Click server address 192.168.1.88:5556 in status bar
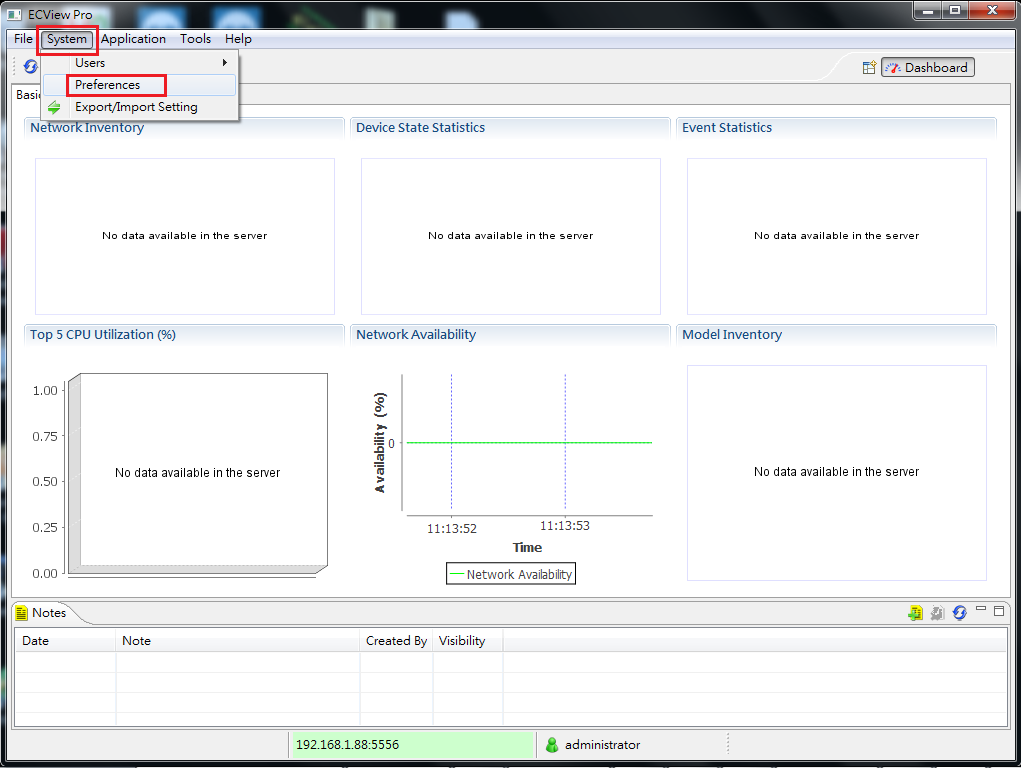Screen dimensions: 1021x768 tap(347, 745)
